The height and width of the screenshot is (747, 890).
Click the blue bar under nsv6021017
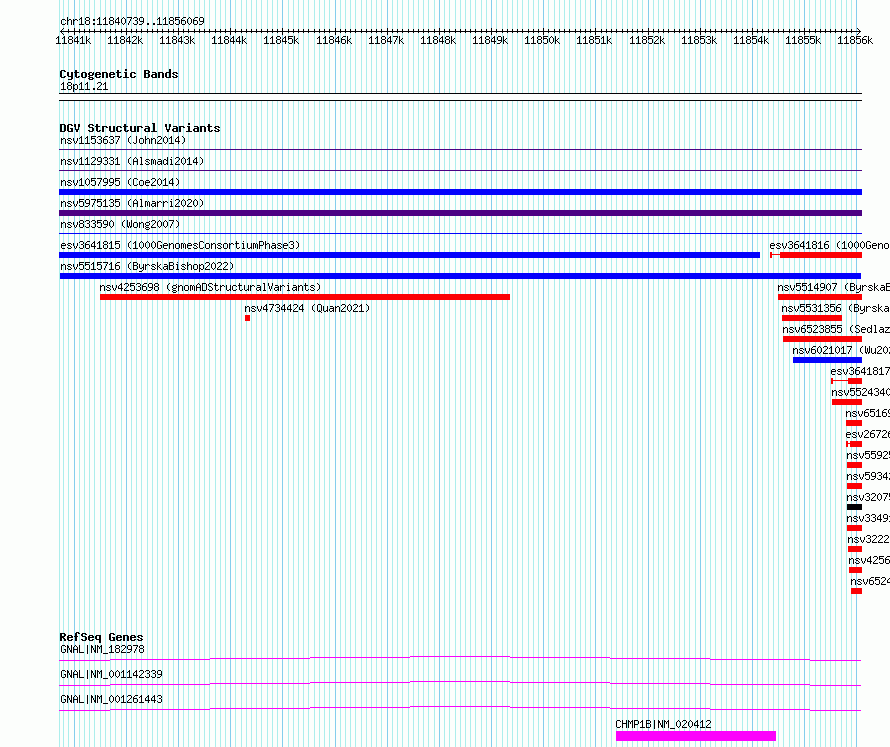pyautogui.click(x=828, y=360)
